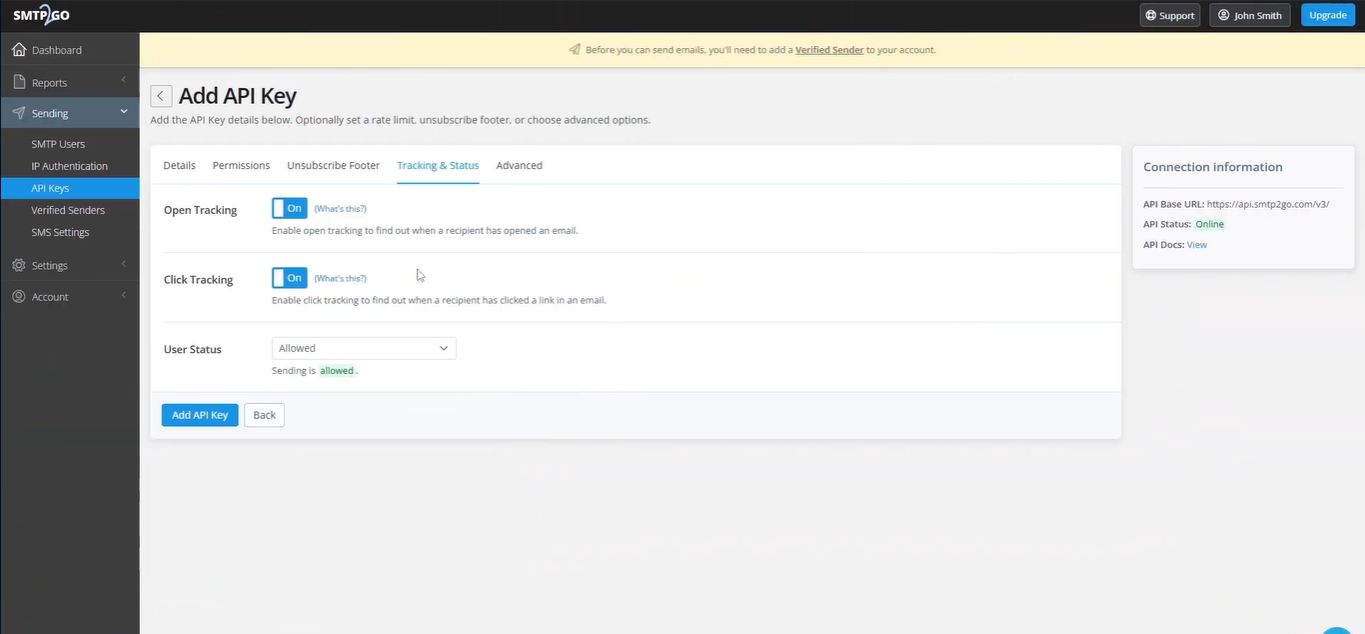Click the SMTP2GO logo

[41, 14]
